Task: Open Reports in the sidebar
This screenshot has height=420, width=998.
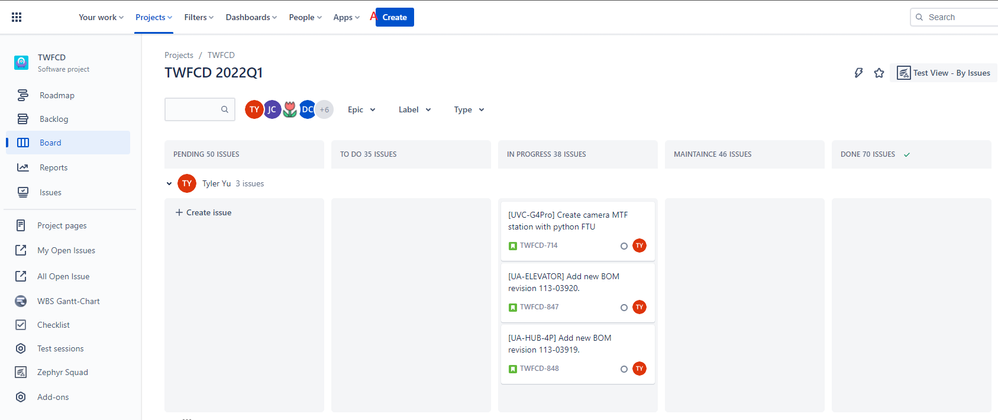Action: pos(53,168)
